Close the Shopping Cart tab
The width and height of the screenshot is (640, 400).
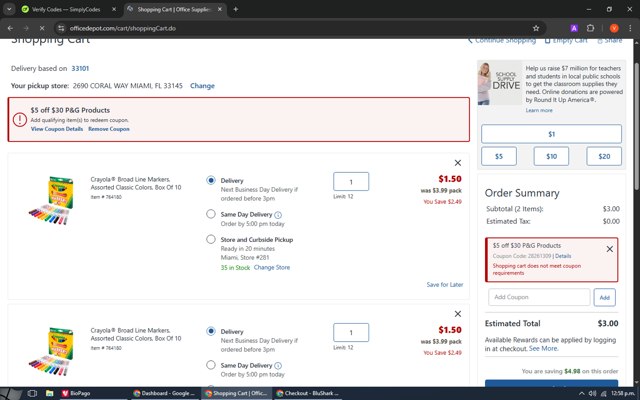[220, 9]
